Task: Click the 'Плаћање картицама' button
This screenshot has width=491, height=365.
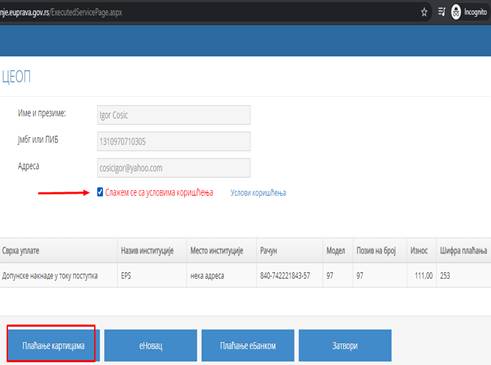Action: click(53, 345)
